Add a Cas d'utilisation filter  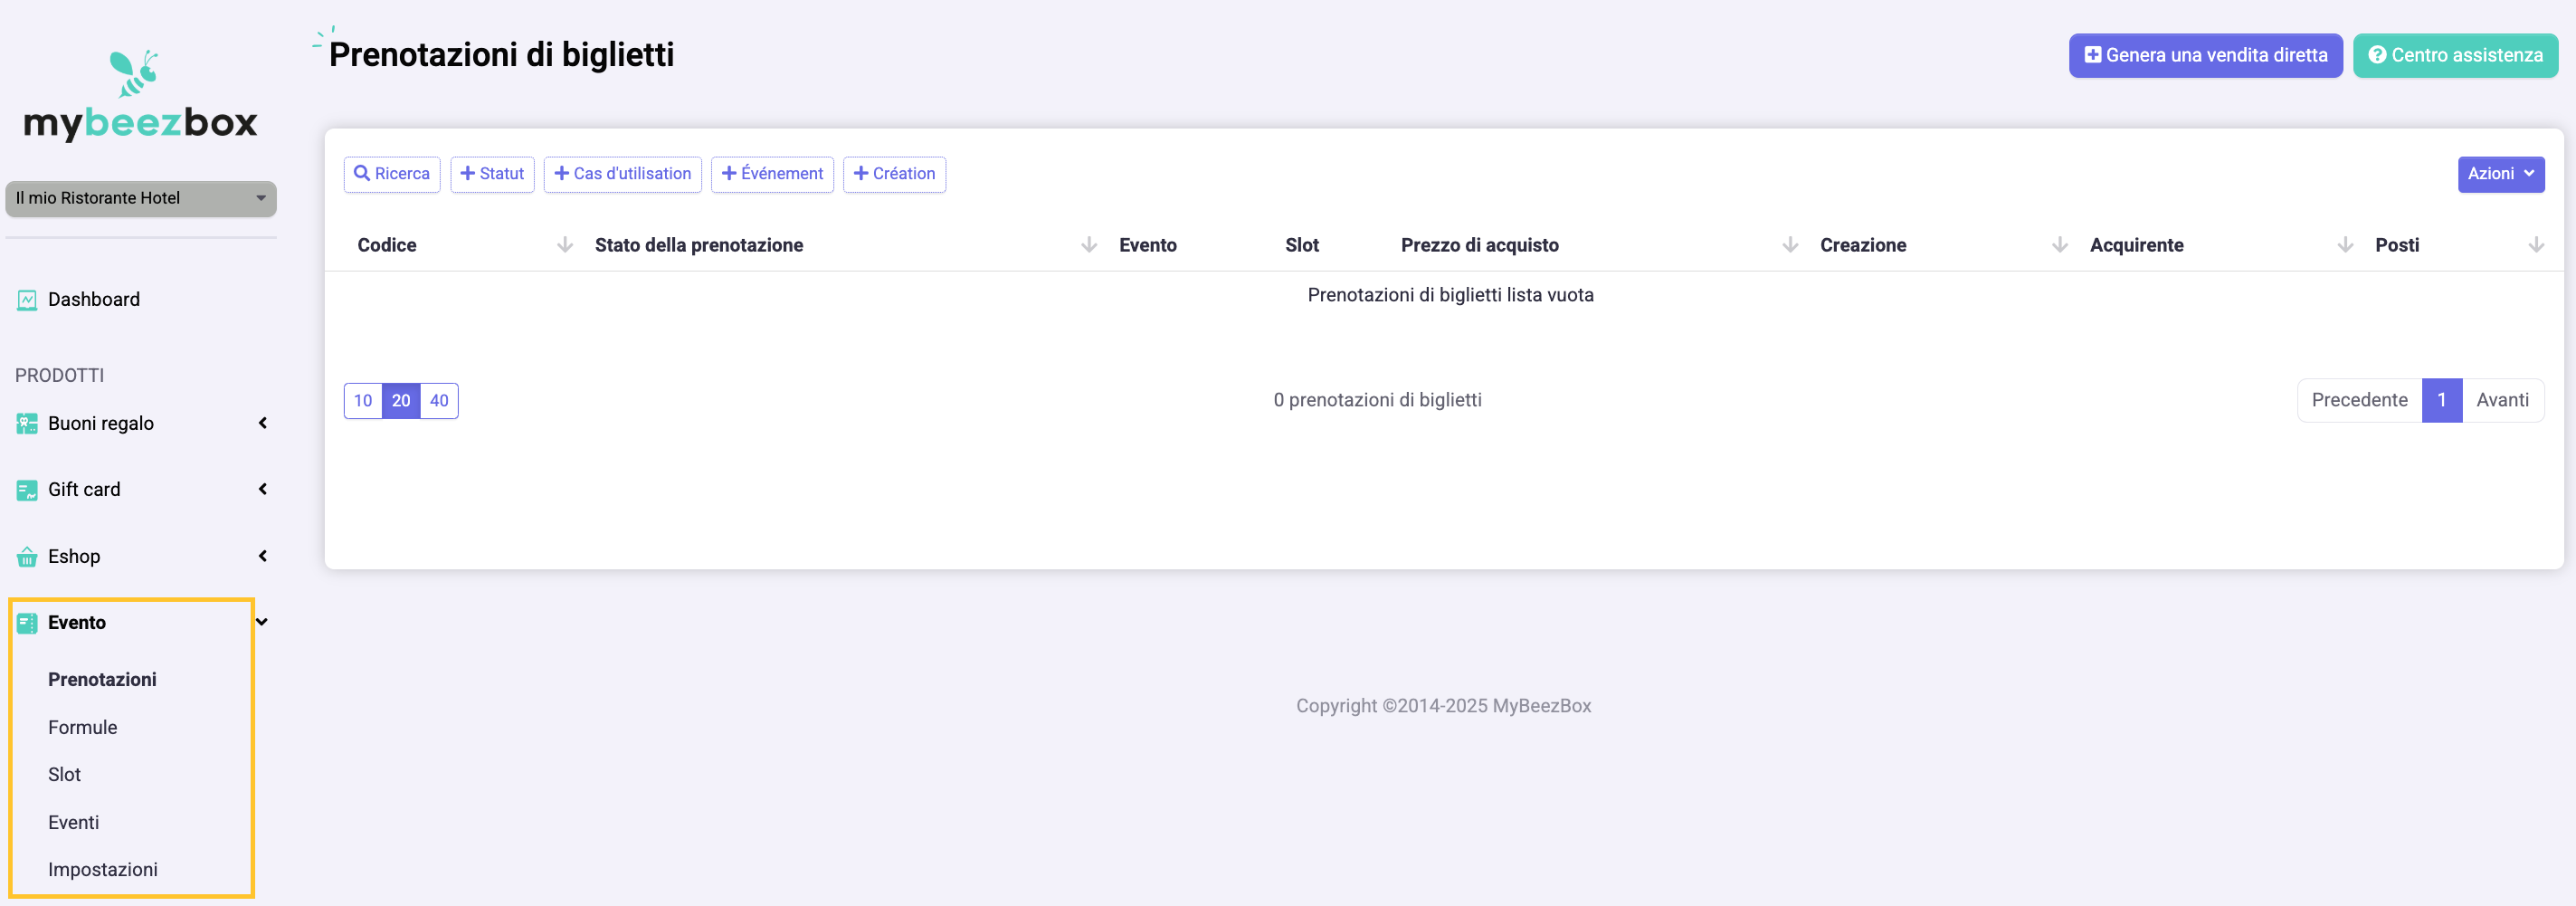point(622,174)
